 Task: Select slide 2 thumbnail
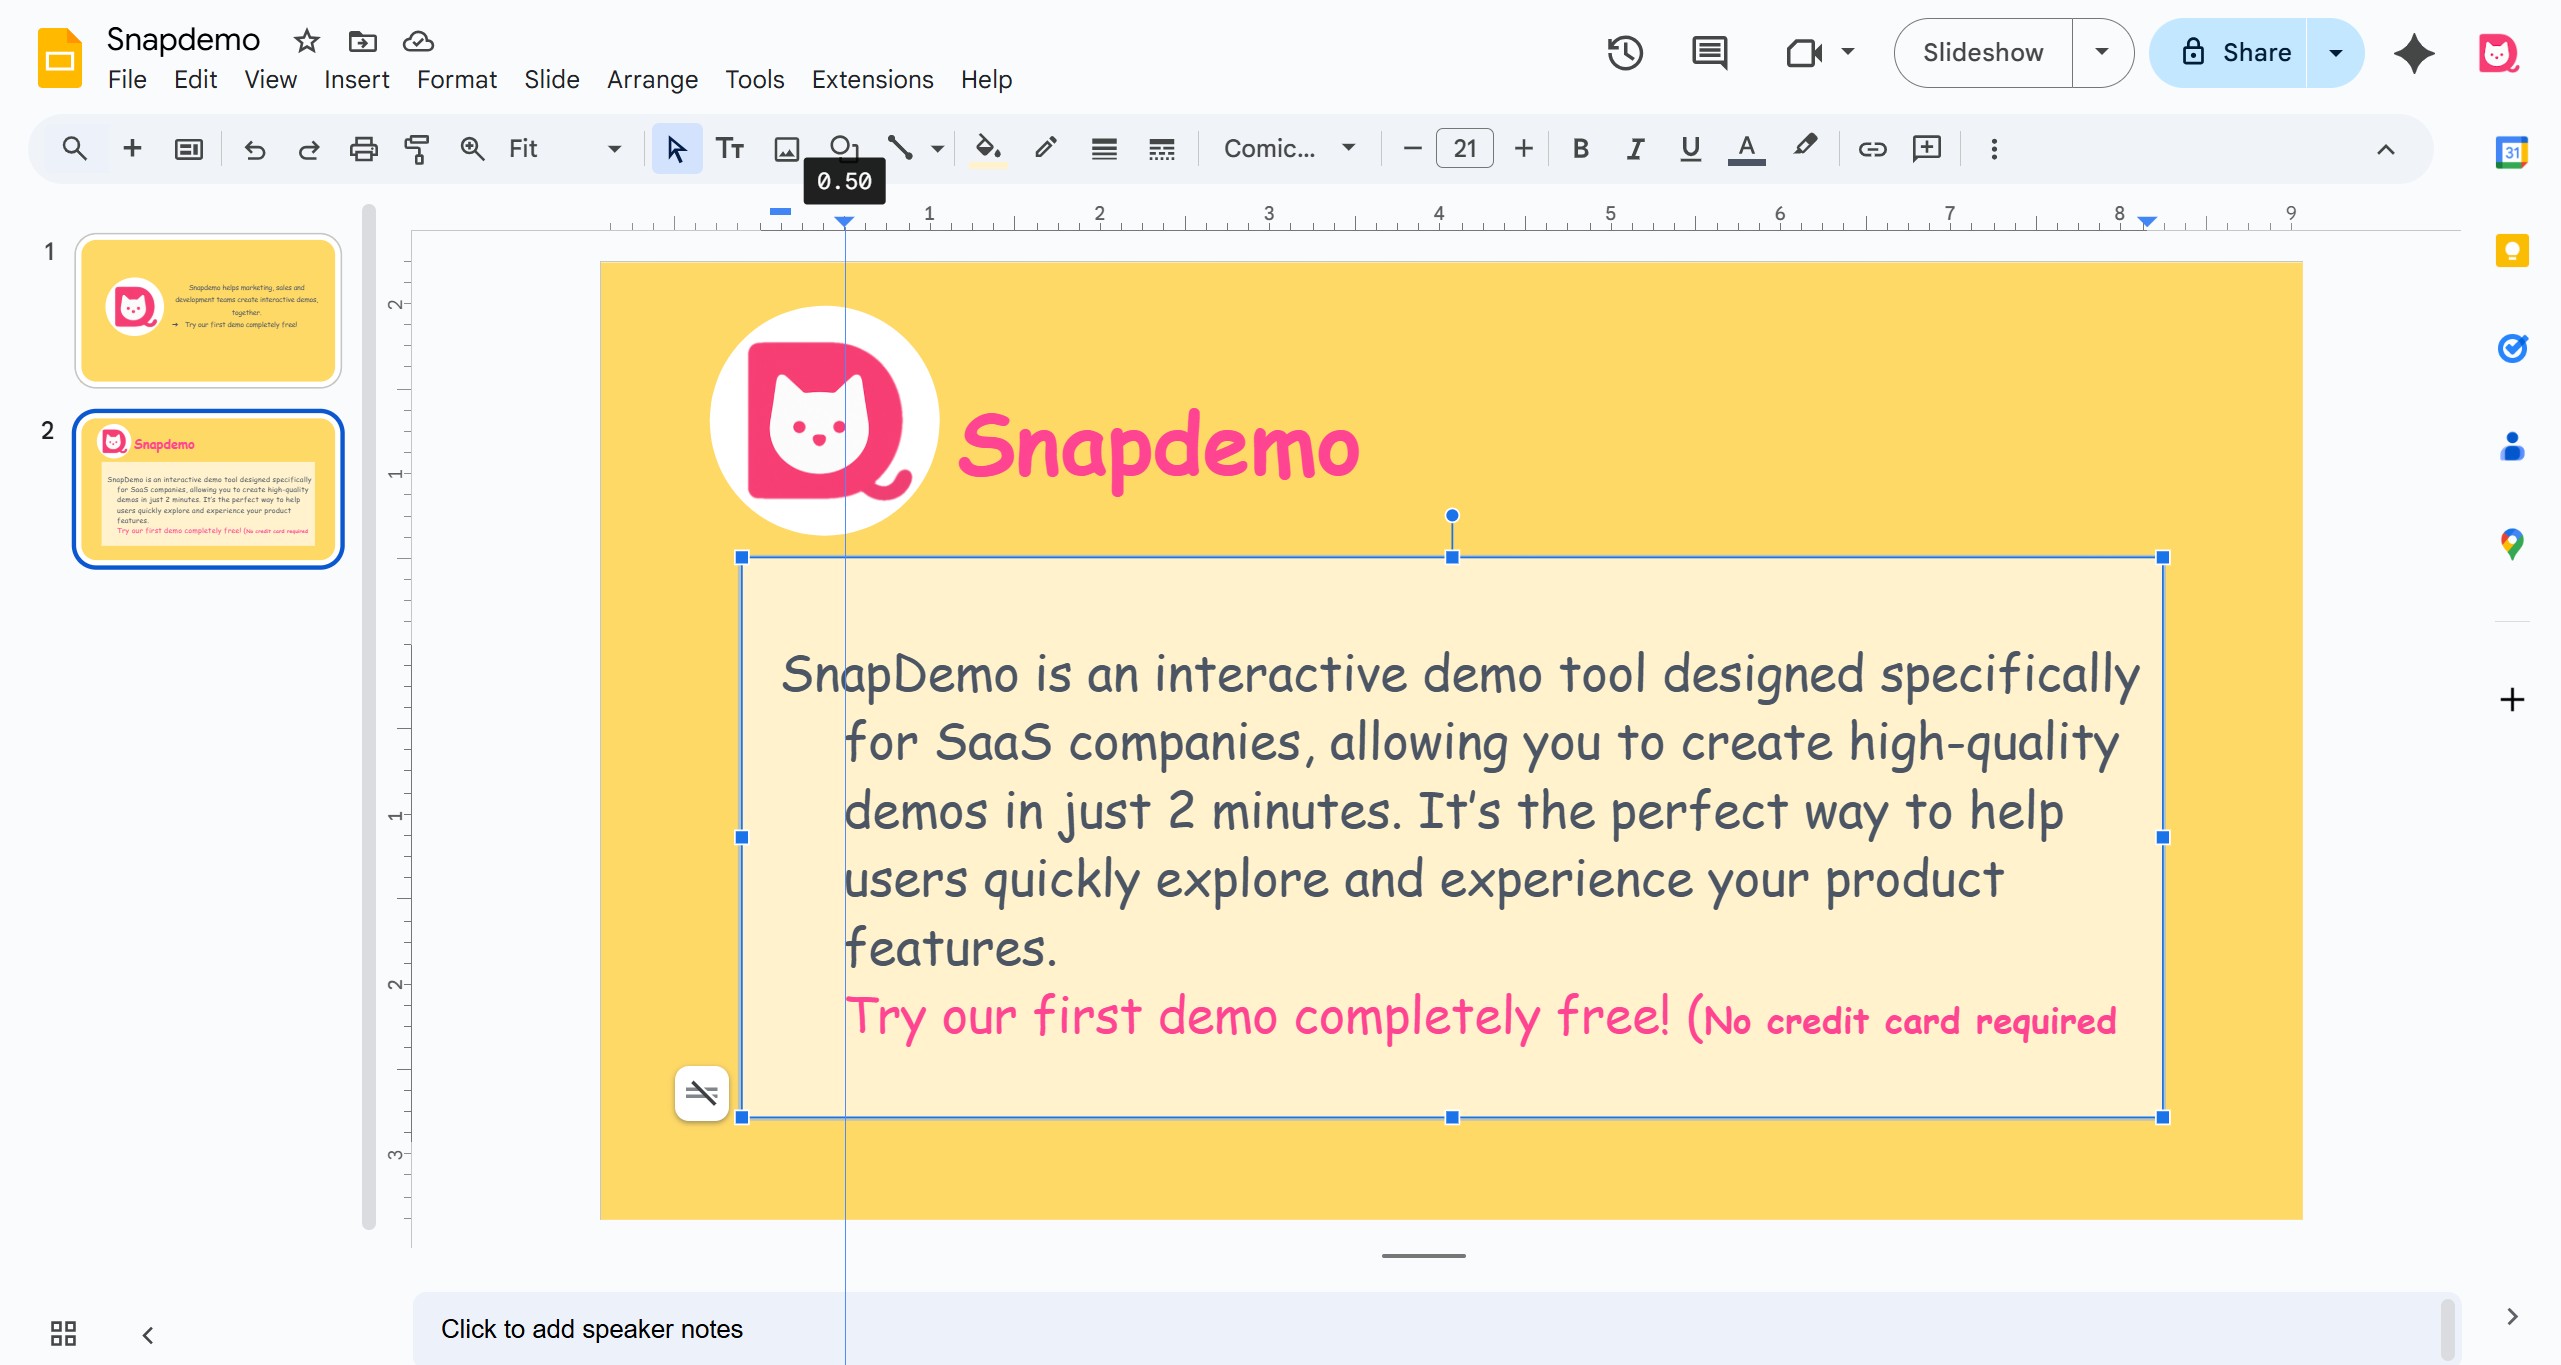[208, 489]
